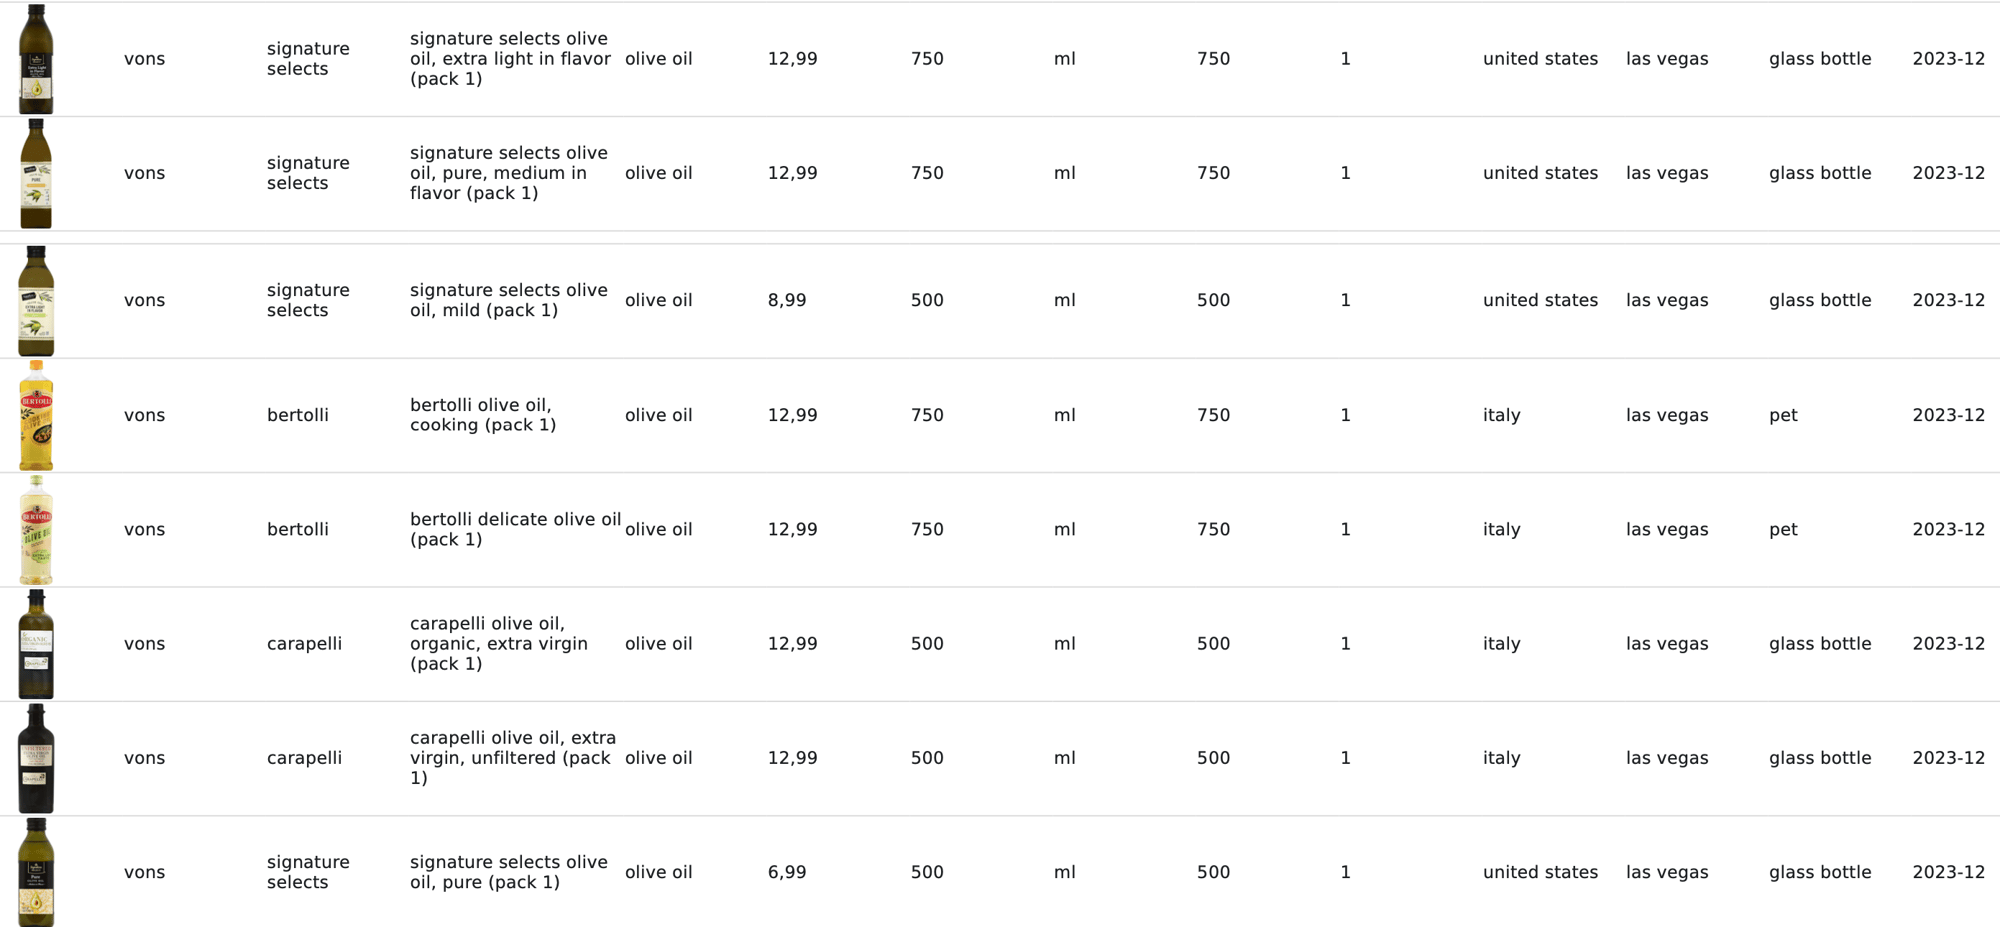Click 'signature selects olive oil, mild' product name
The height and width of the screenshot is (927, 2000).
[x=508, y=300]
